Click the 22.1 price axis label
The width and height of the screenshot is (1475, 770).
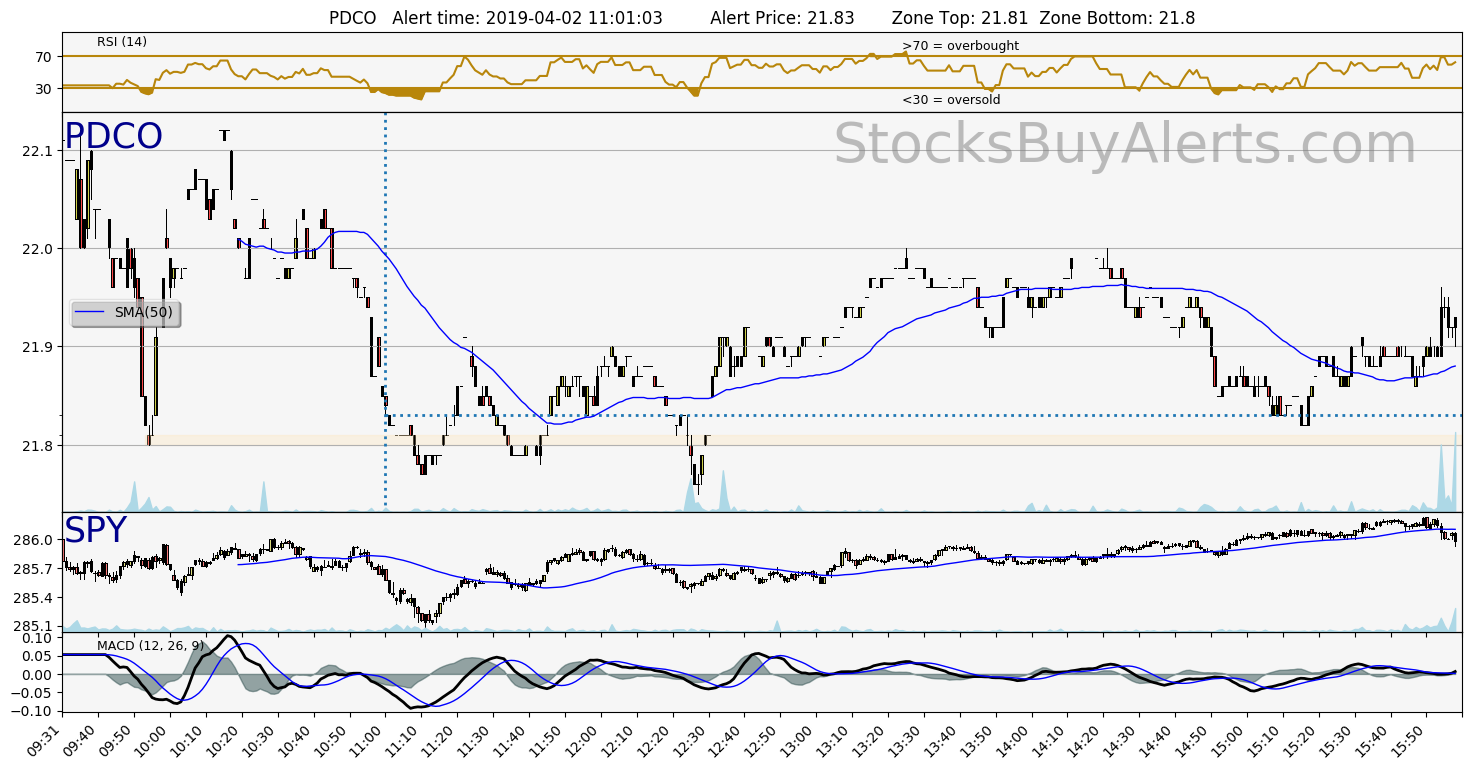37,151
